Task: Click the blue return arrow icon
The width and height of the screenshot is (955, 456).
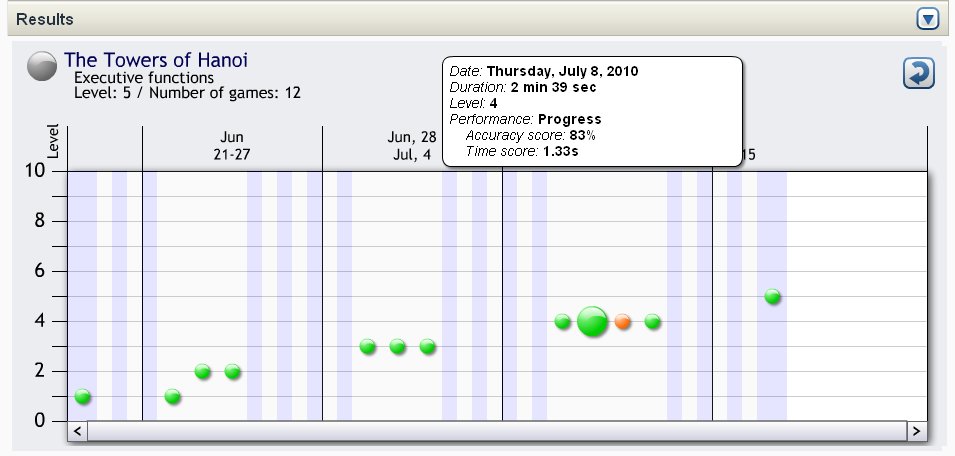Action: point(918,73)
